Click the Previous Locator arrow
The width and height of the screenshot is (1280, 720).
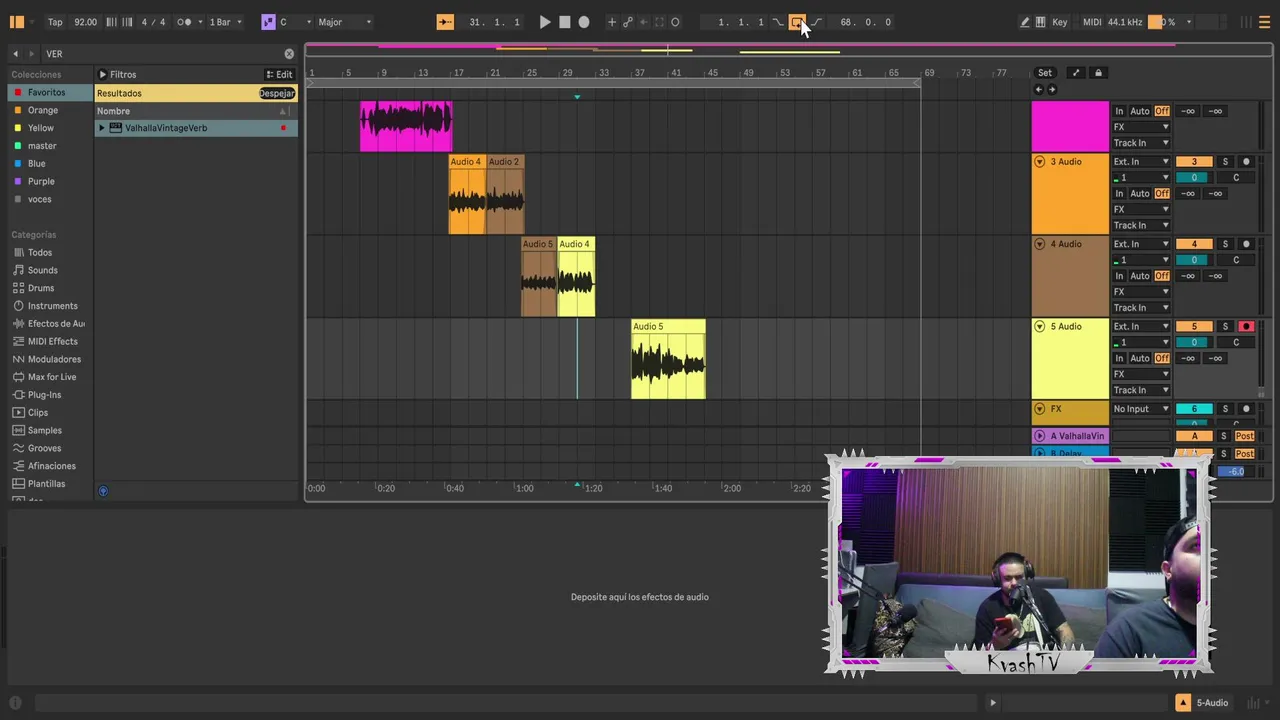[x=1038, y=90]
